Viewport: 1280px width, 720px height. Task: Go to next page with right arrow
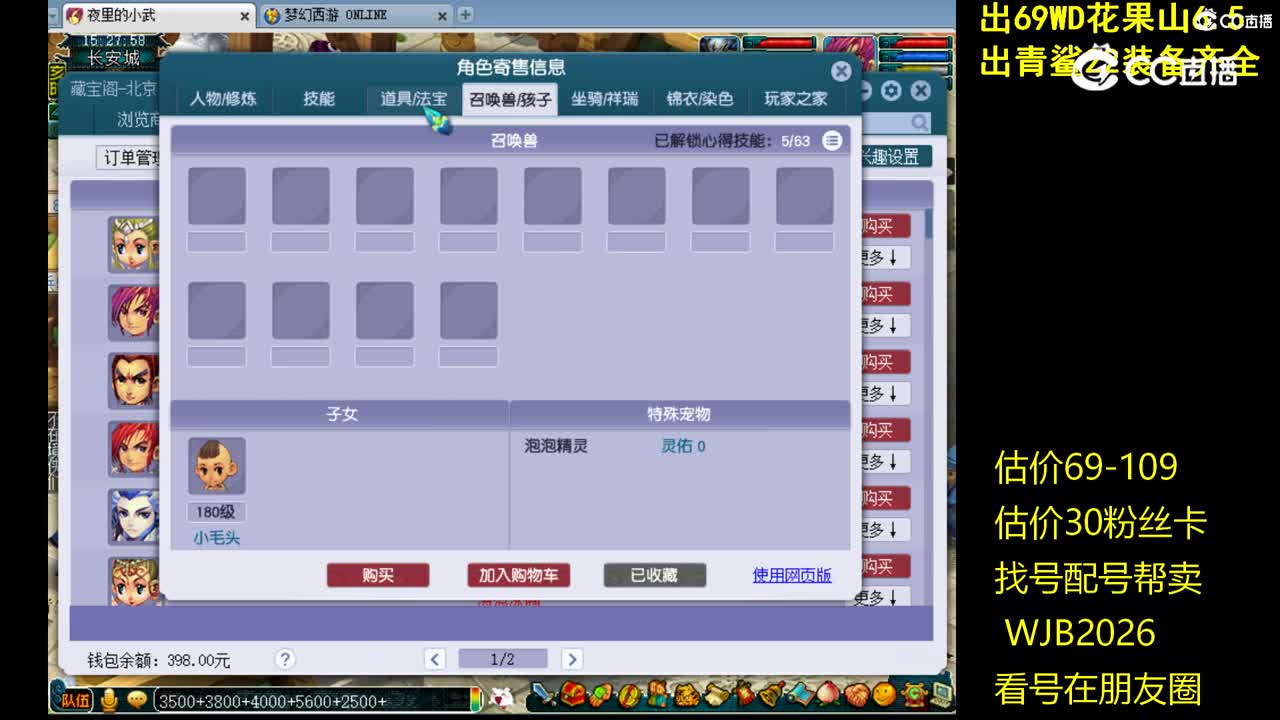coord(571,659)
